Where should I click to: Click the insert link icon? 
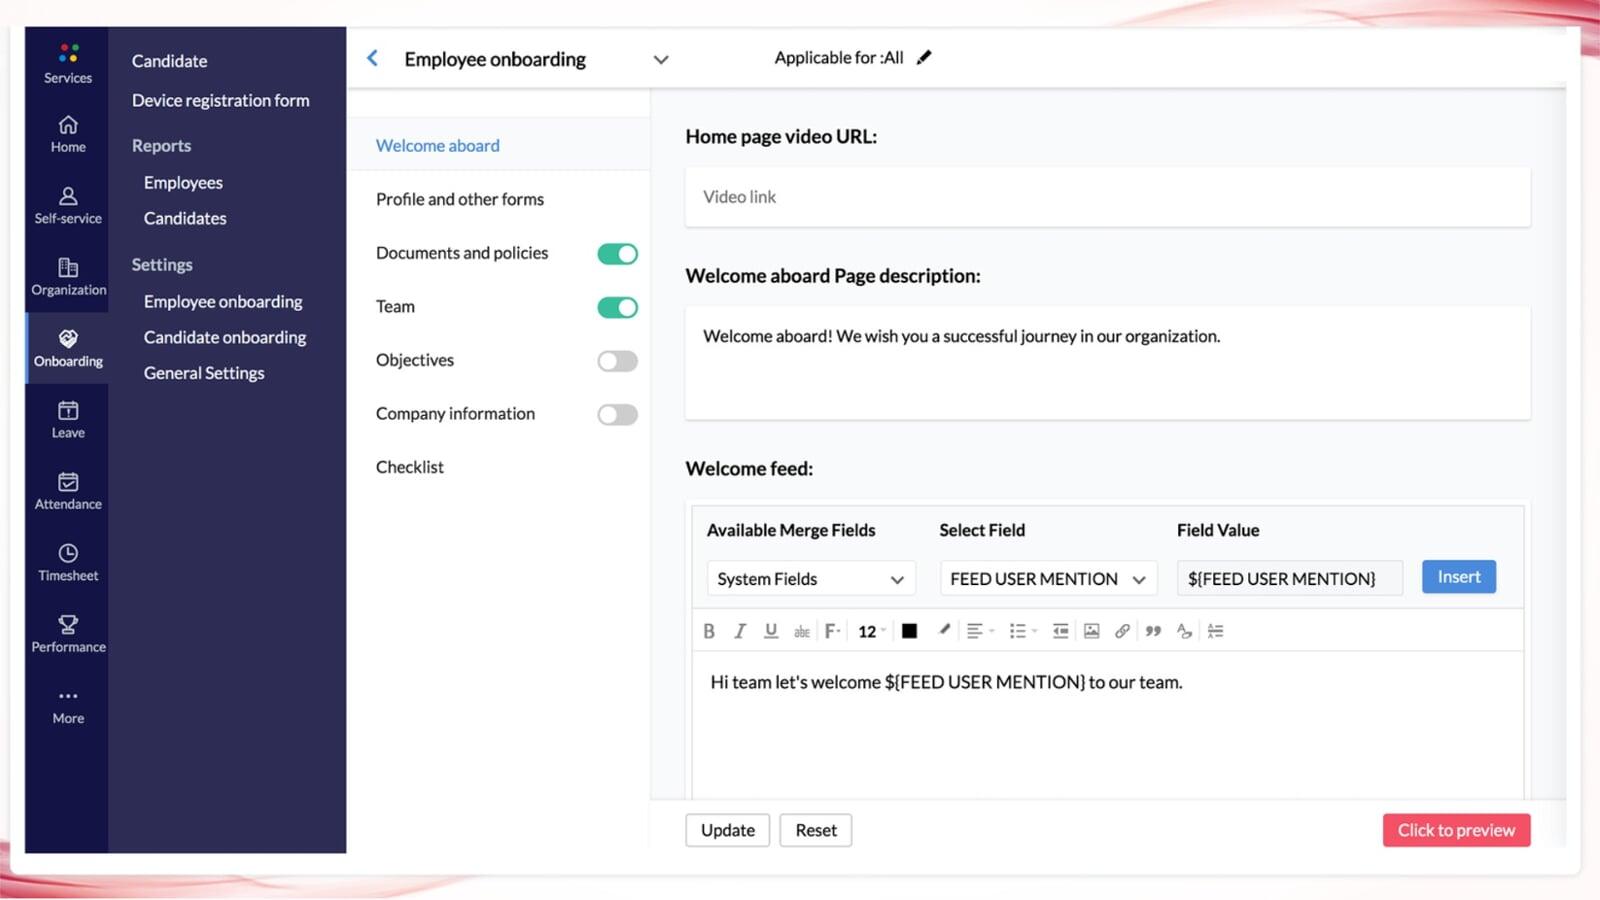pos(1122,631)
